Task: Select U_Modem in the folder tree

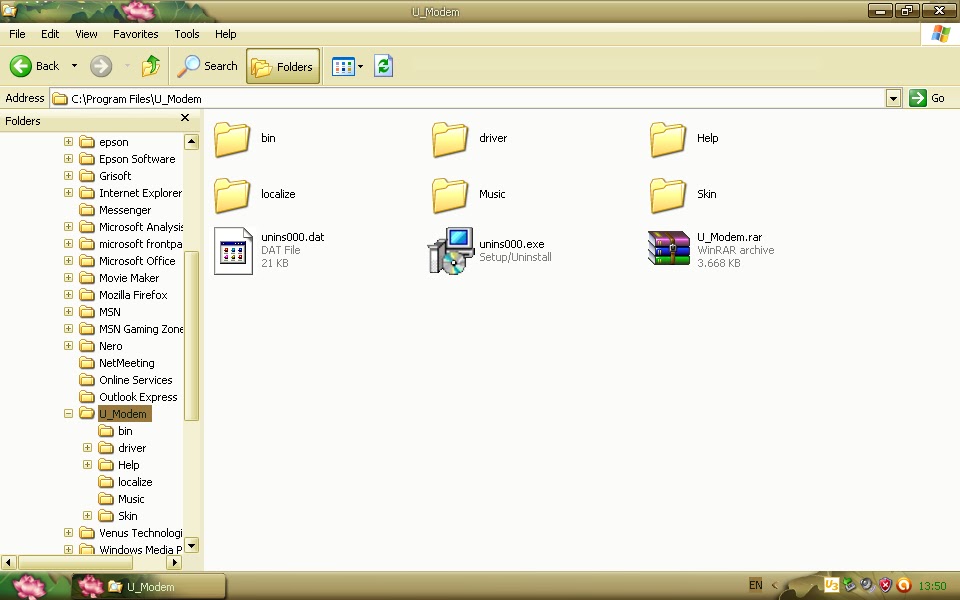Action: [123, 414]
